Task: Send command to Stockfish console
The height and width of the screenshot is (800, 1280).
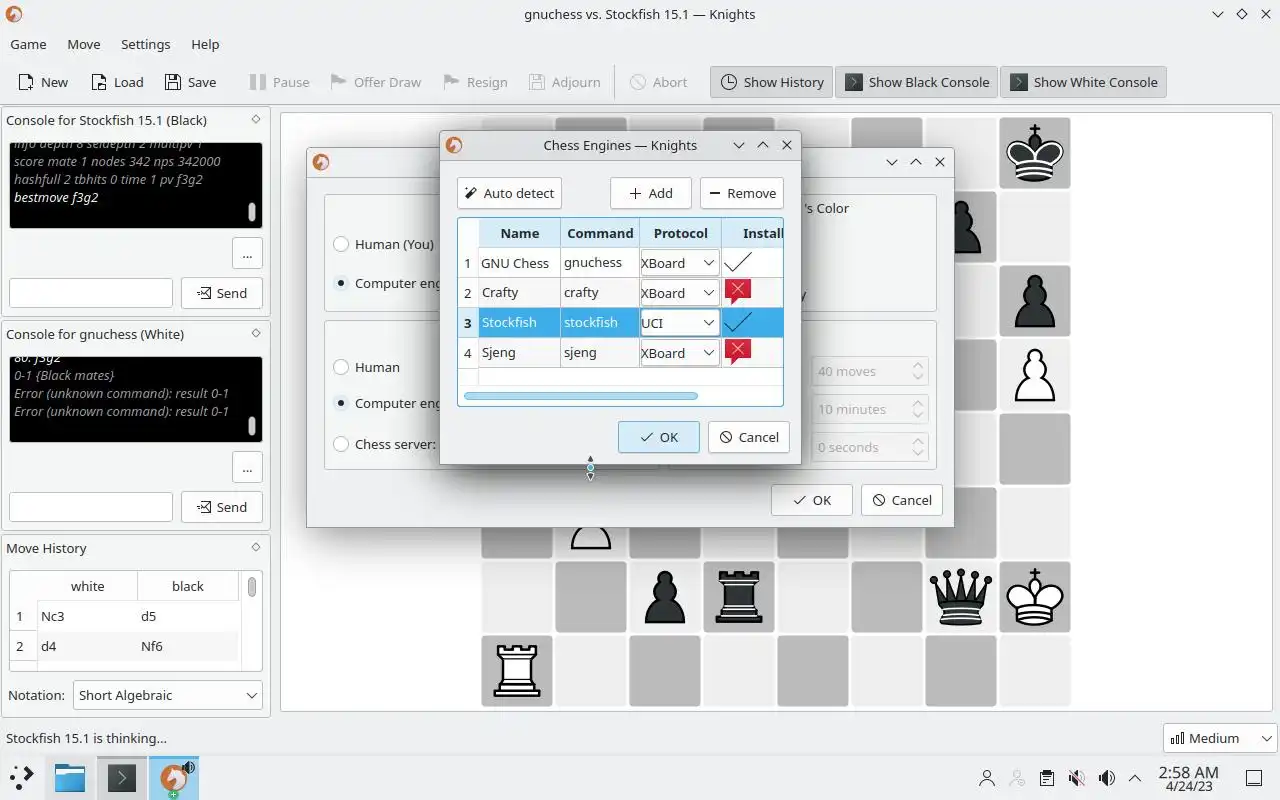Action: pos(221,293)
